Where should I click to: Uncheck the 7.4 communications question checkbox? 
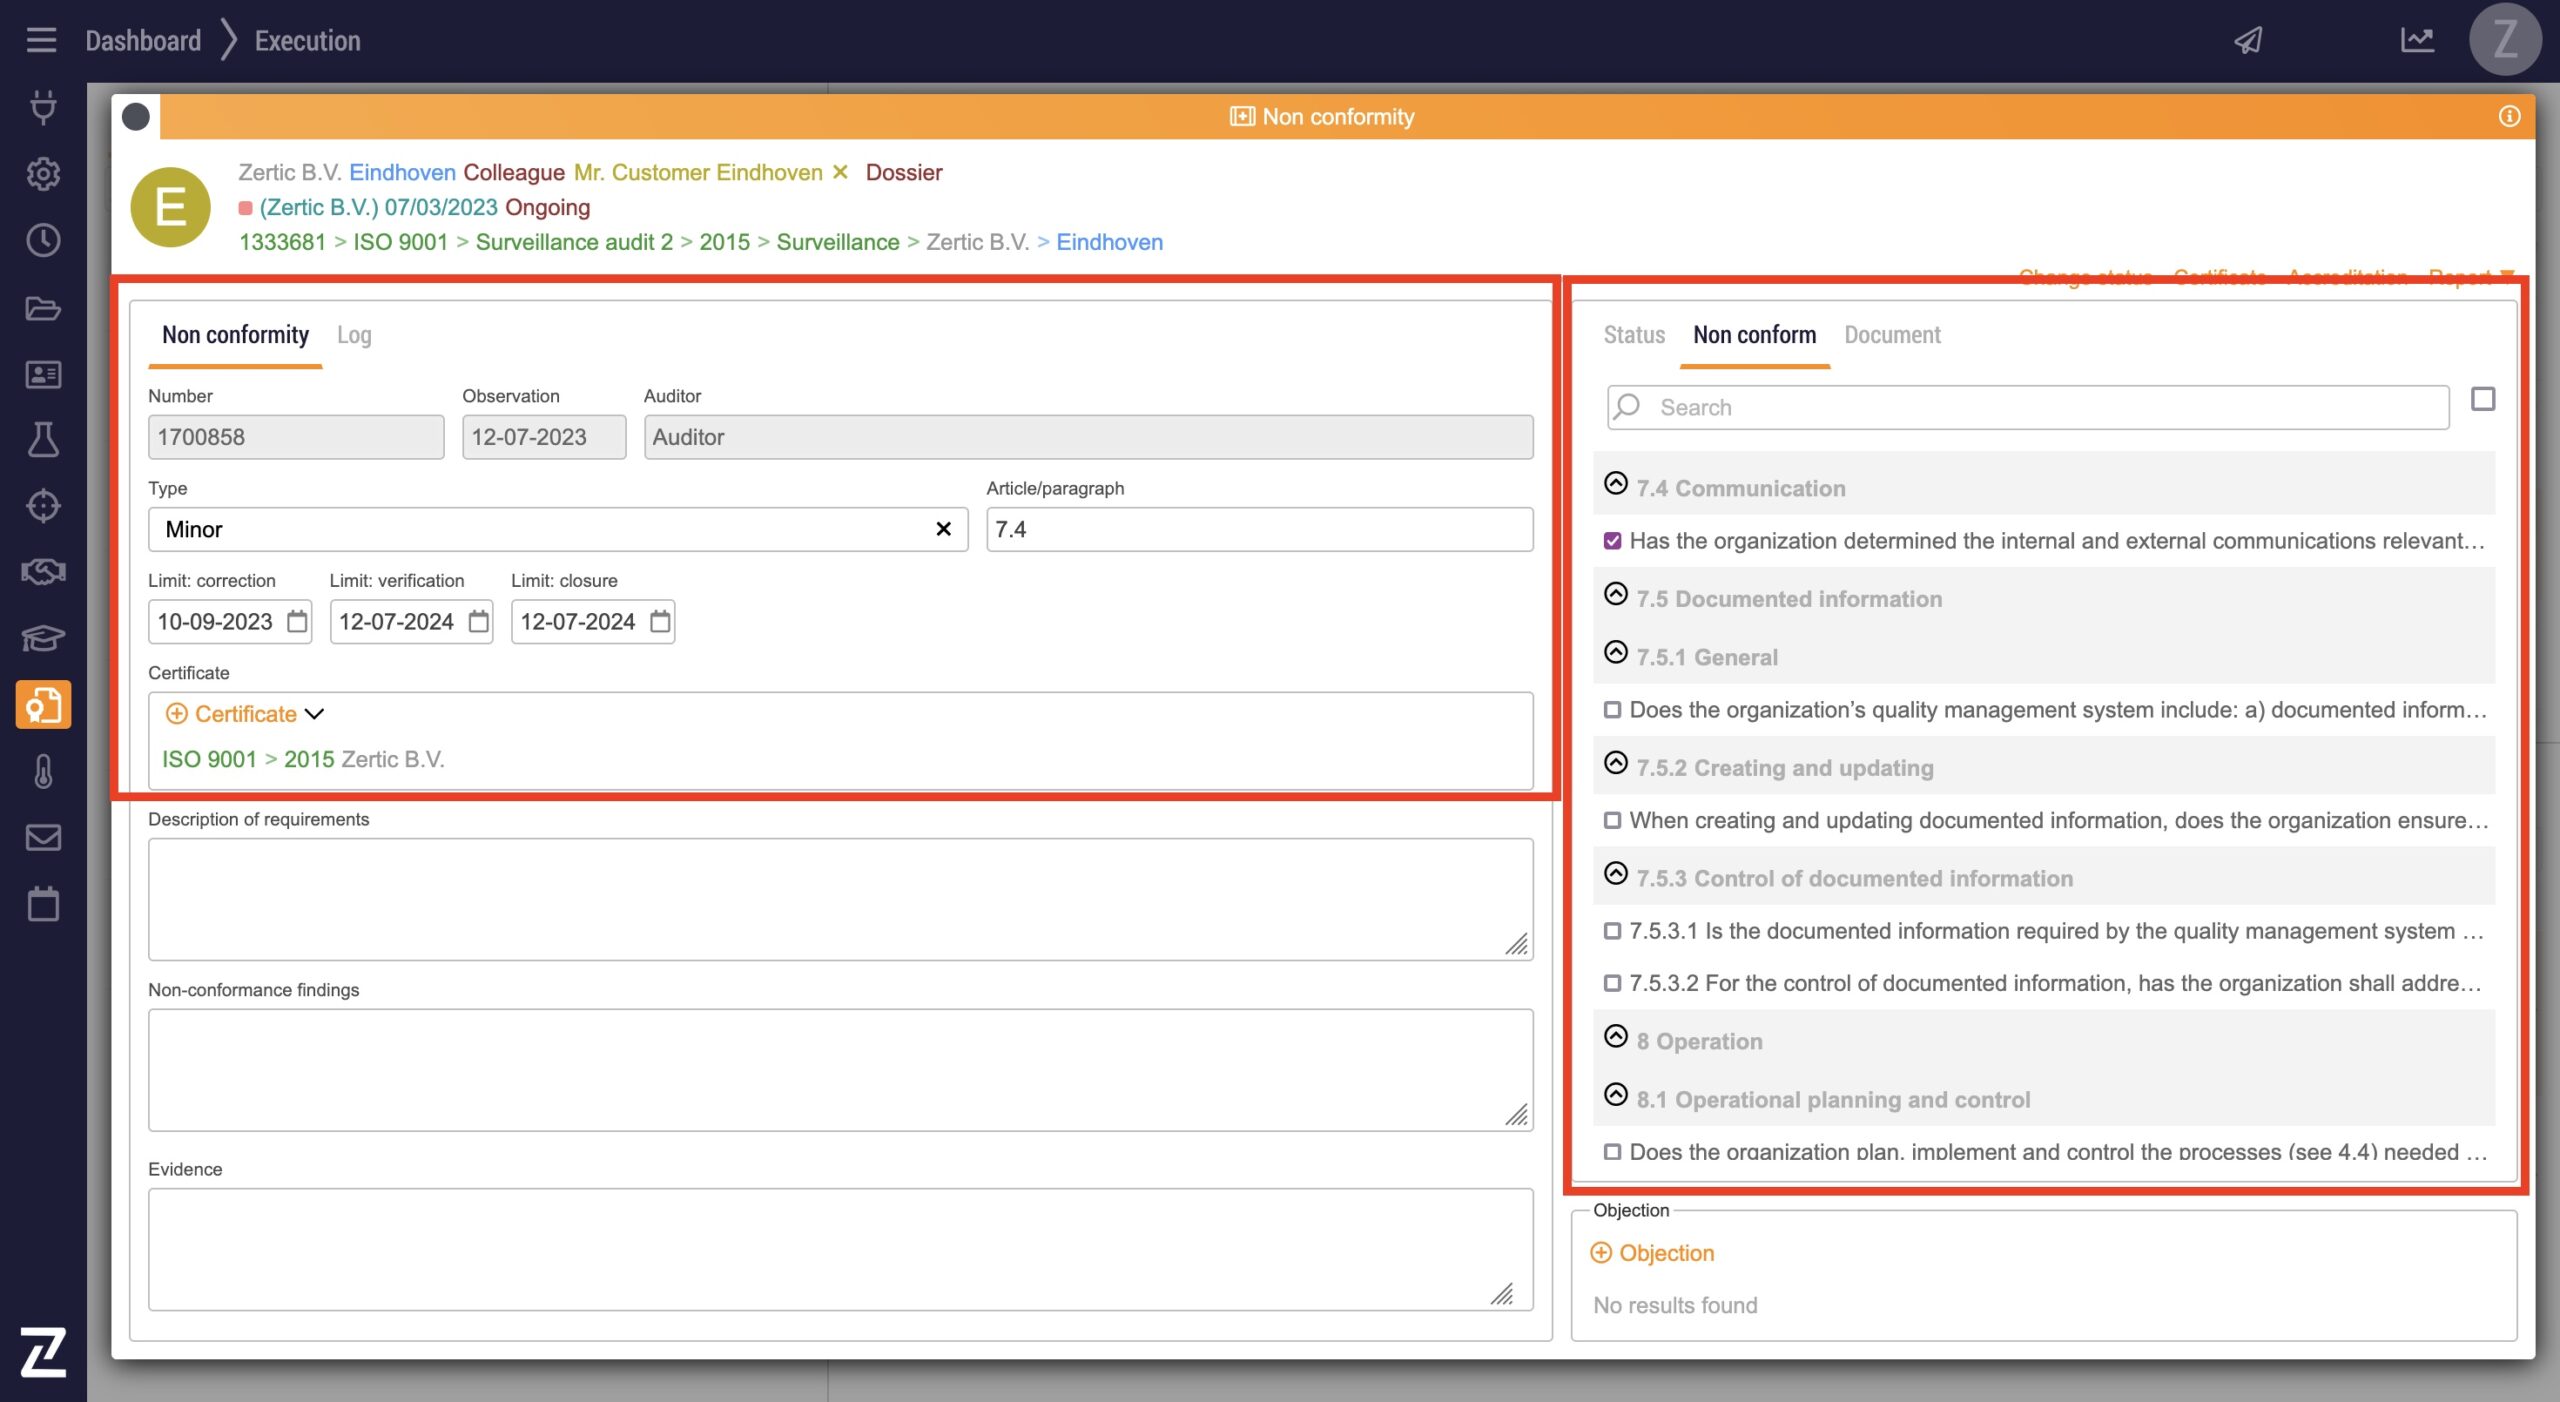[x=1612, y=541]
